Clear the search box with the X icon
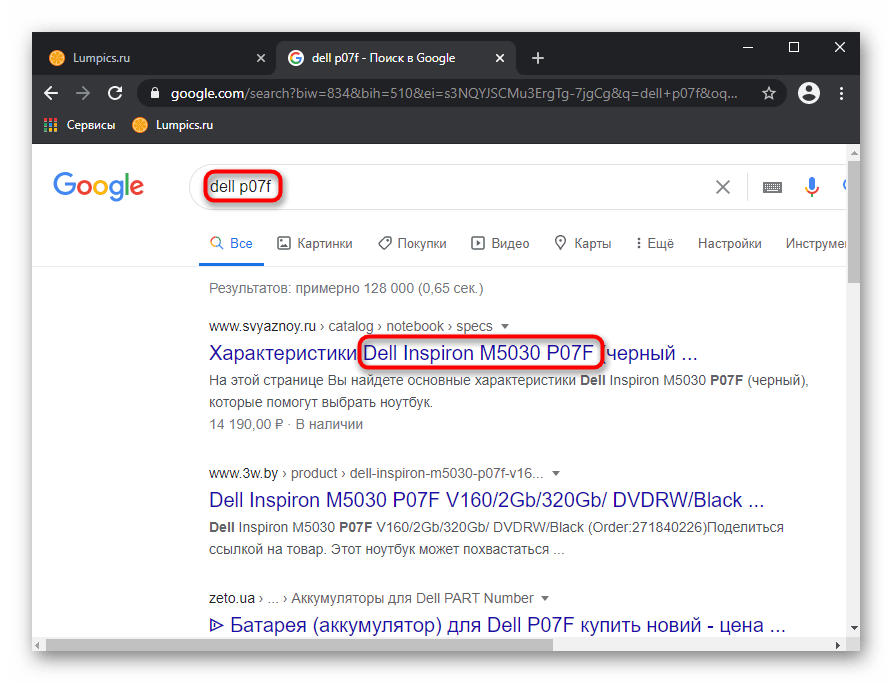The image size is (892, 683). coord(722,187)
